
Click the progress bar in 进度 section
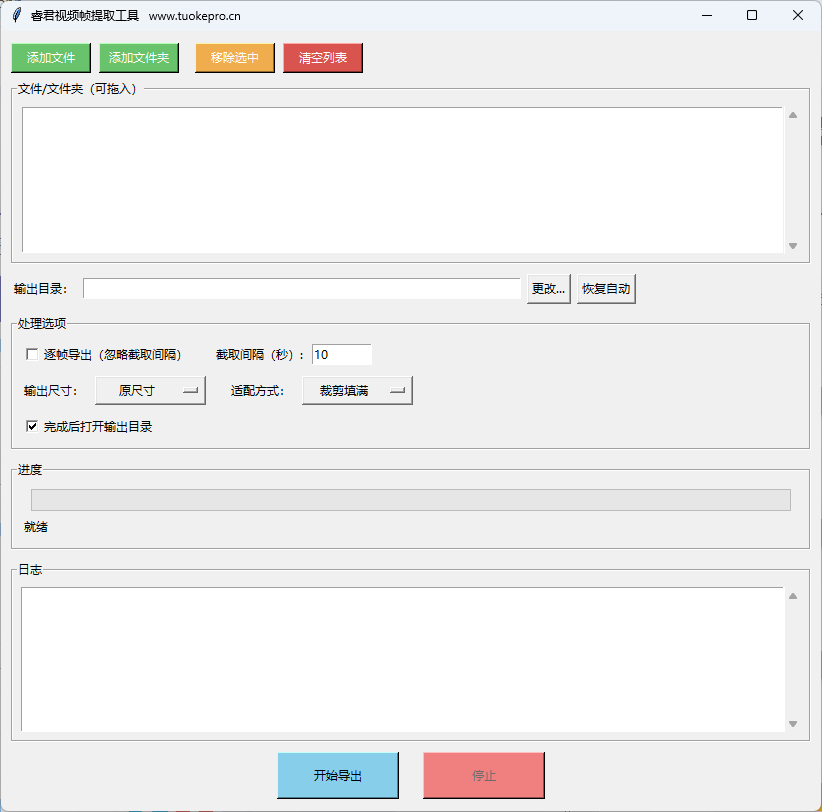410,500
